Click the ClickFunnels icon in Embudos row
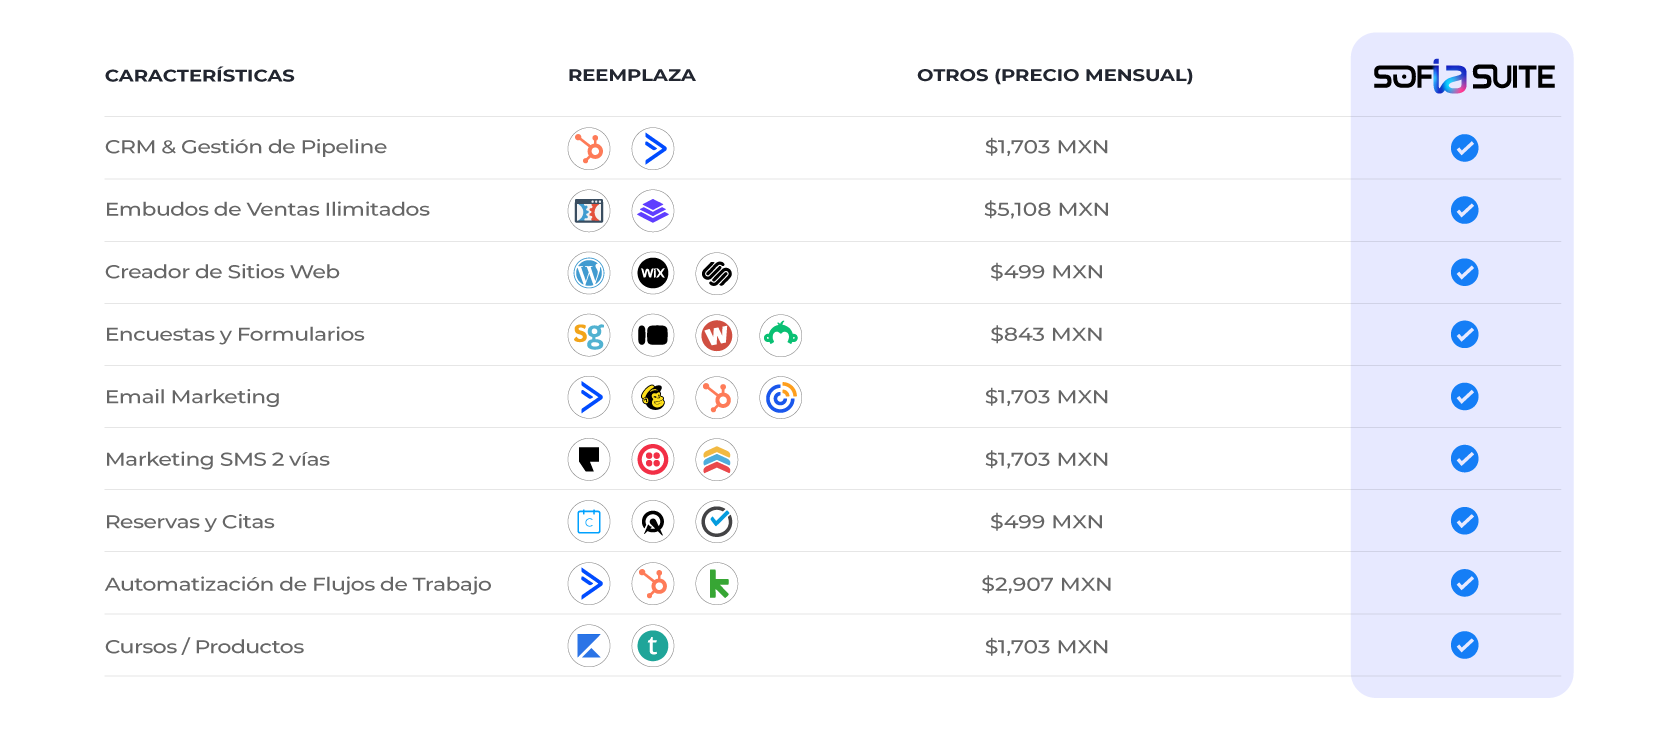 coord(589,211)
